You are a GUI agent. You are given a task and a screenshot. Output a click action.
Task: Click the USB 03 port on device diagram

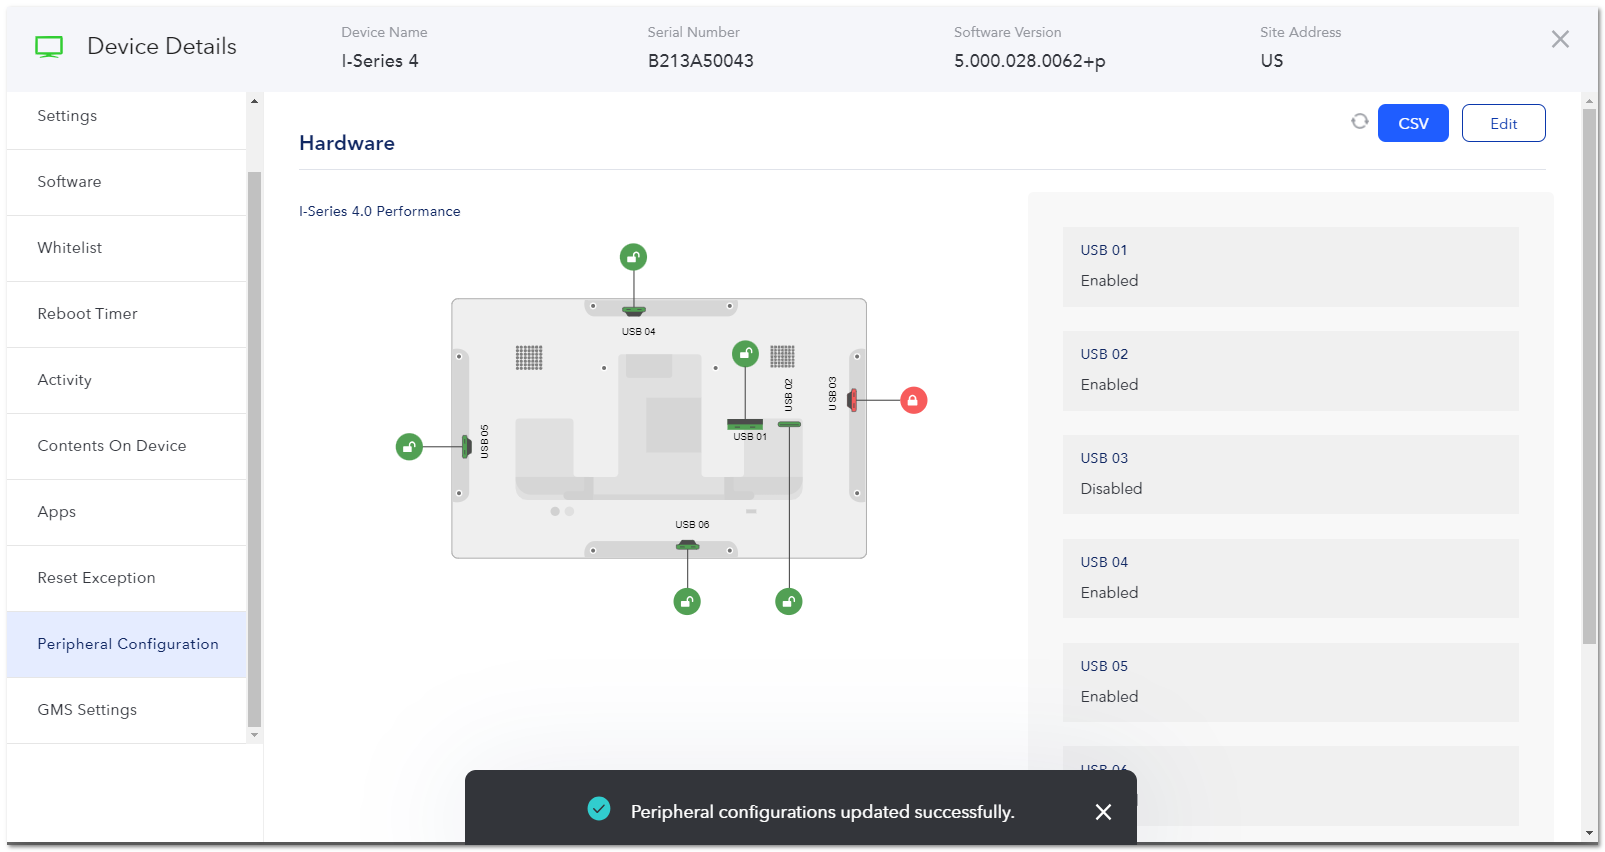[852, 400]
